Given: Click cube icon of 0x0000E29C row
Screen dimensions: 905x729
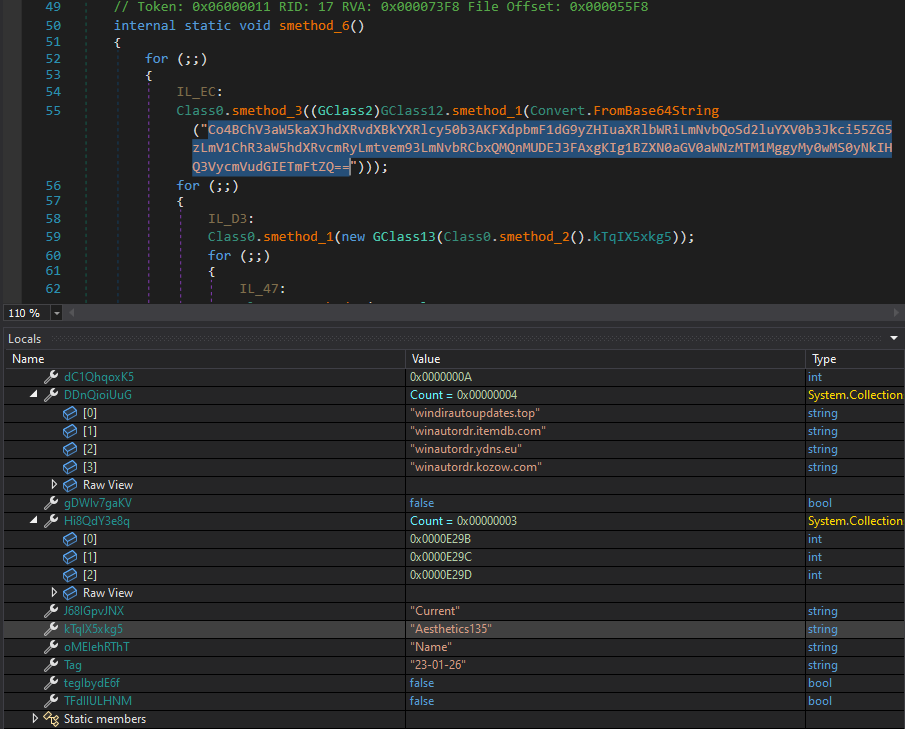Looking at the screenshot, I should click(70, 556).
